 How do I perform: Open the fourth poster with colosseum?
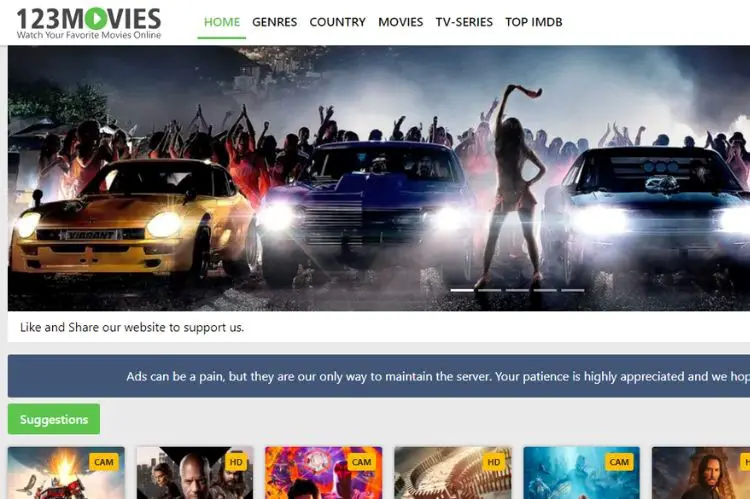pyautogui.click(x=452, y=473)
